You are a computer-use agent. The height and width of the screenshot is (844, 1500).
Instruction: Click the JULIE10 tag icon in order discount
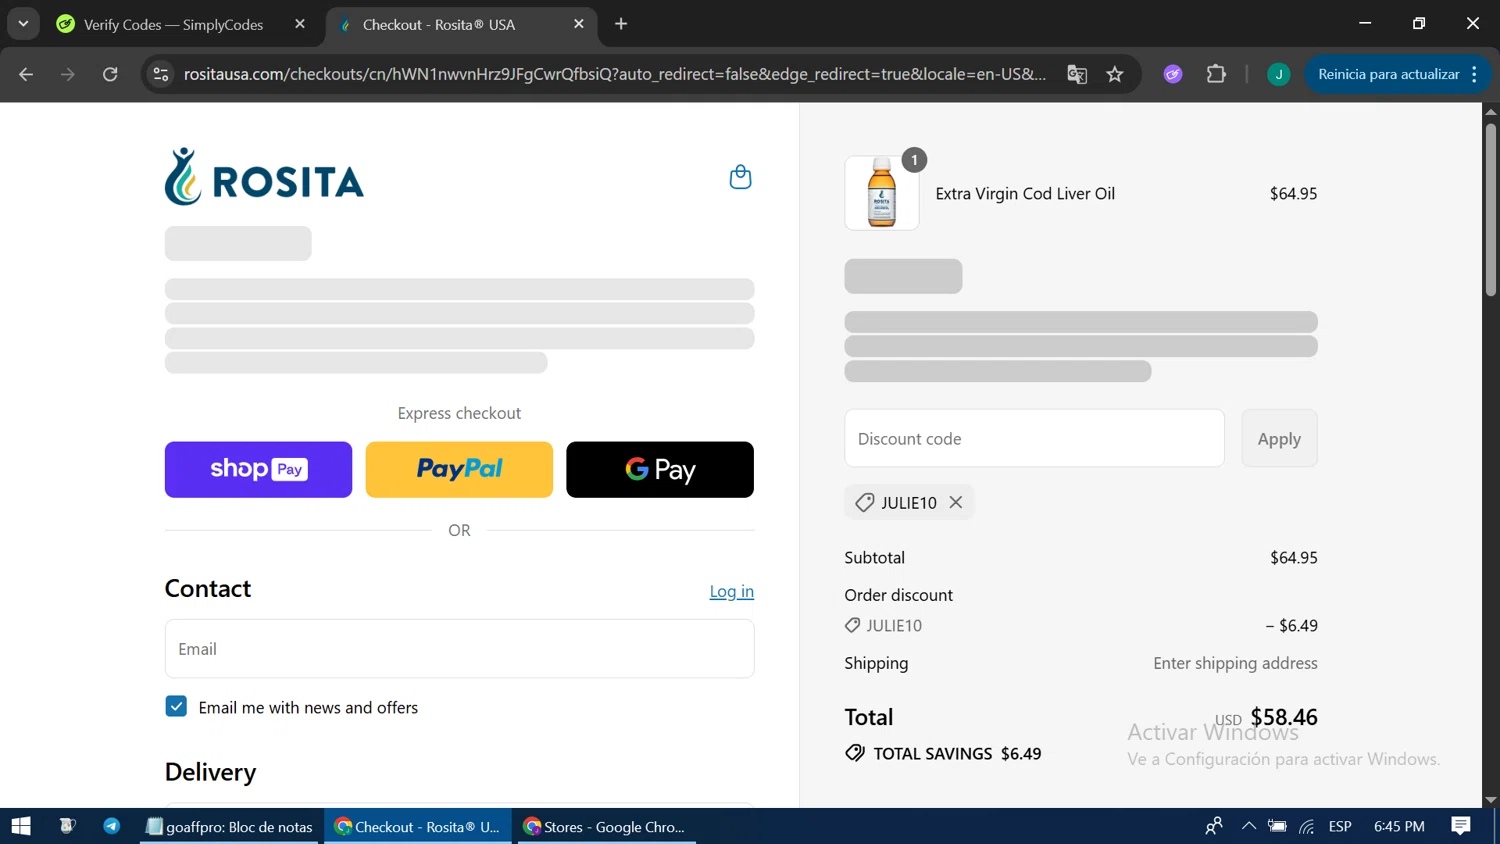coord(852,625)
